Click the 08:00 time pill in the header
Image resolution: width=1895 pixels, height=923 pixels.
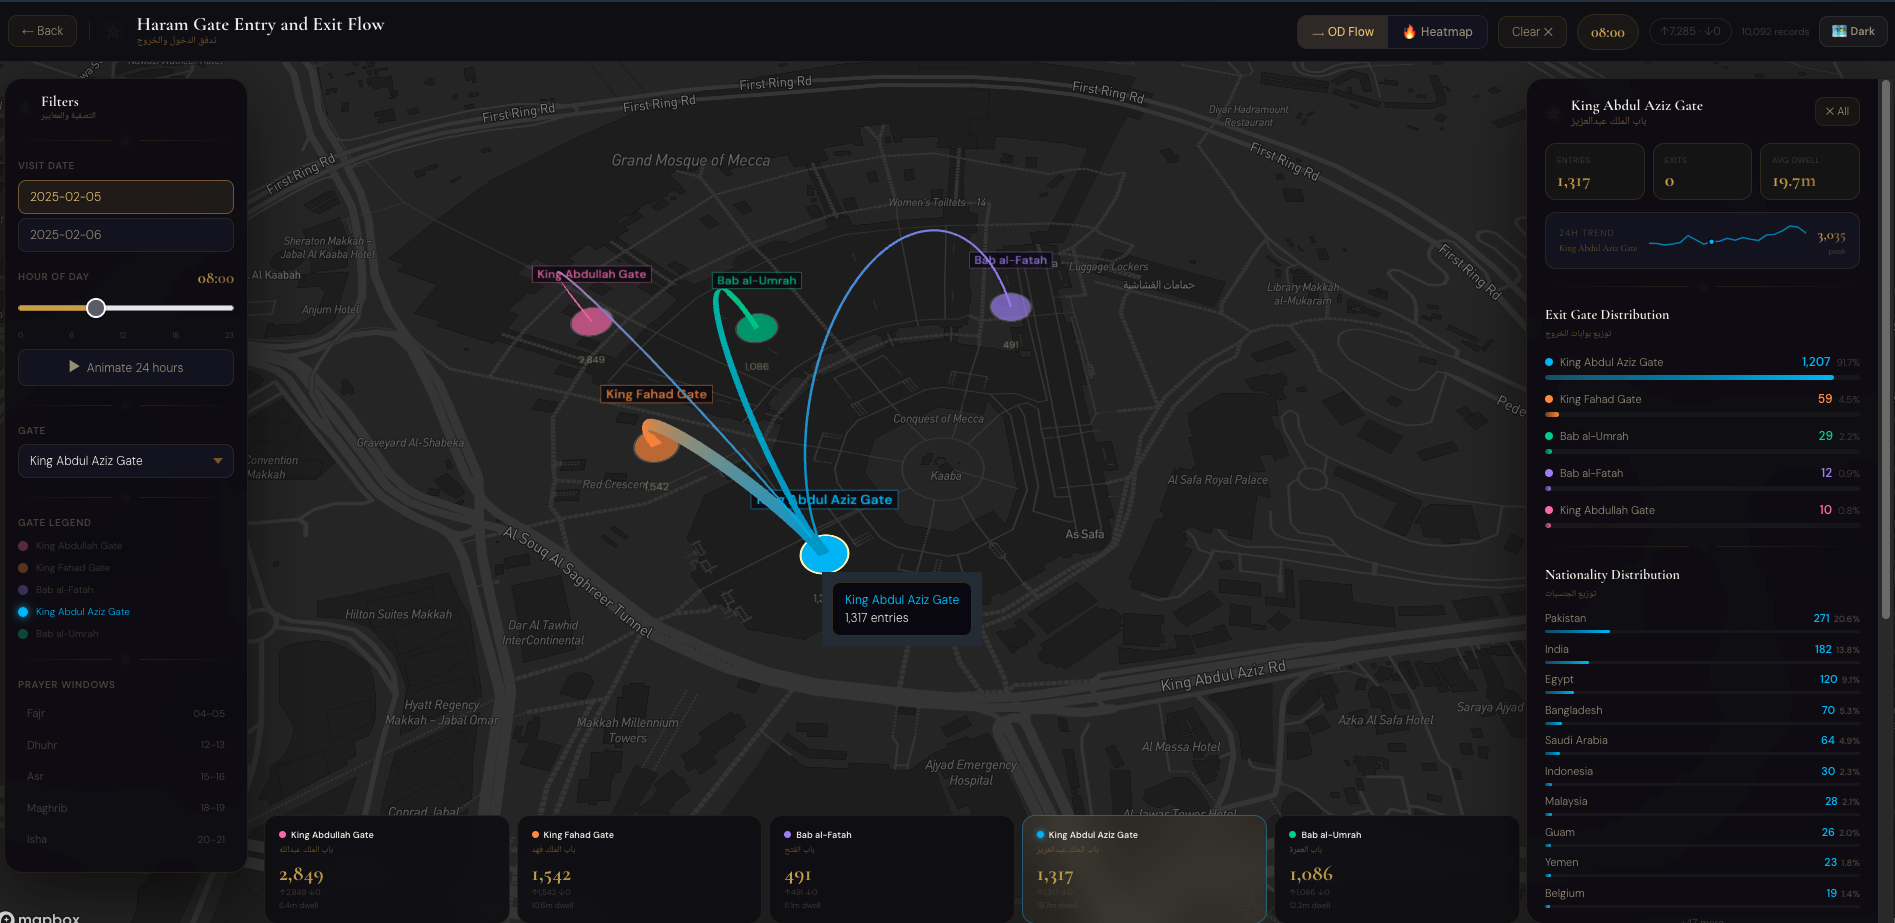coord(1607,32)
